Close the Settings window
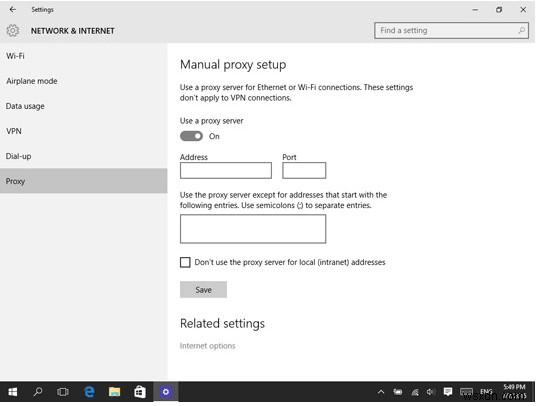The height and width of the screenshot is (406, 536). coord(523,10)
